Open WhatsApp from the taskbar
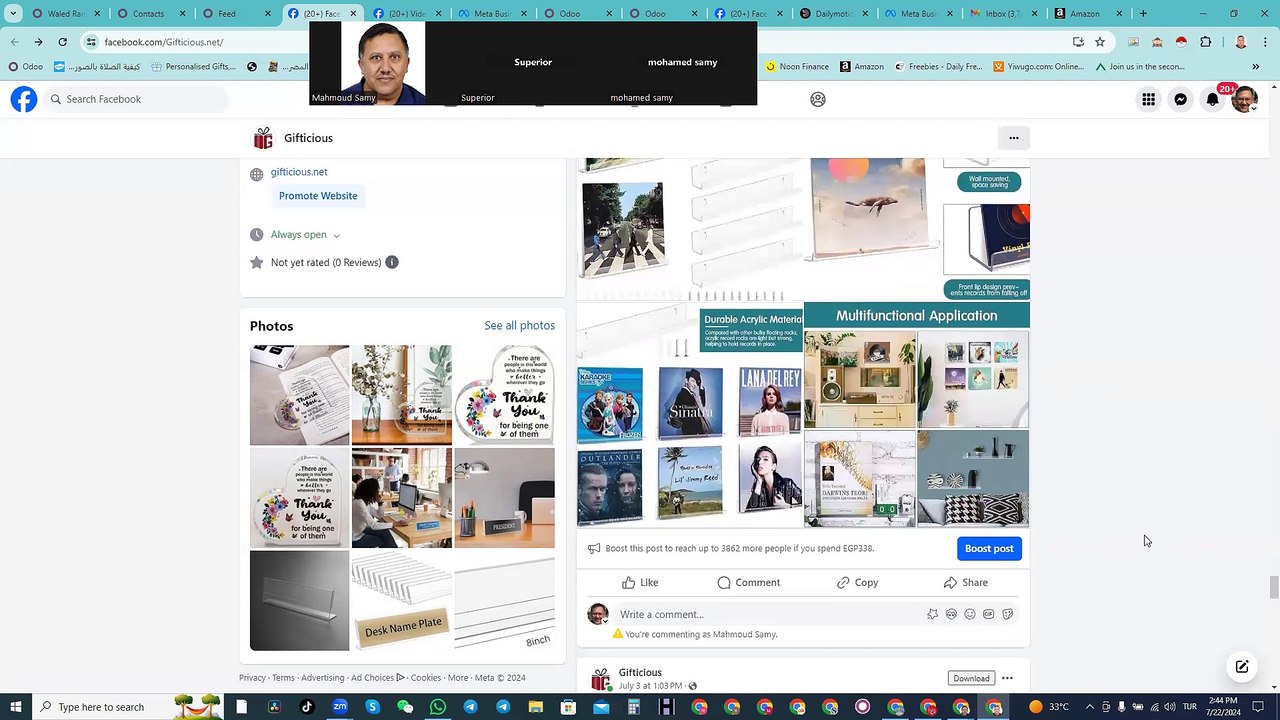The width and height of the screenshot is (1280, 720). (x=438, y=707)
